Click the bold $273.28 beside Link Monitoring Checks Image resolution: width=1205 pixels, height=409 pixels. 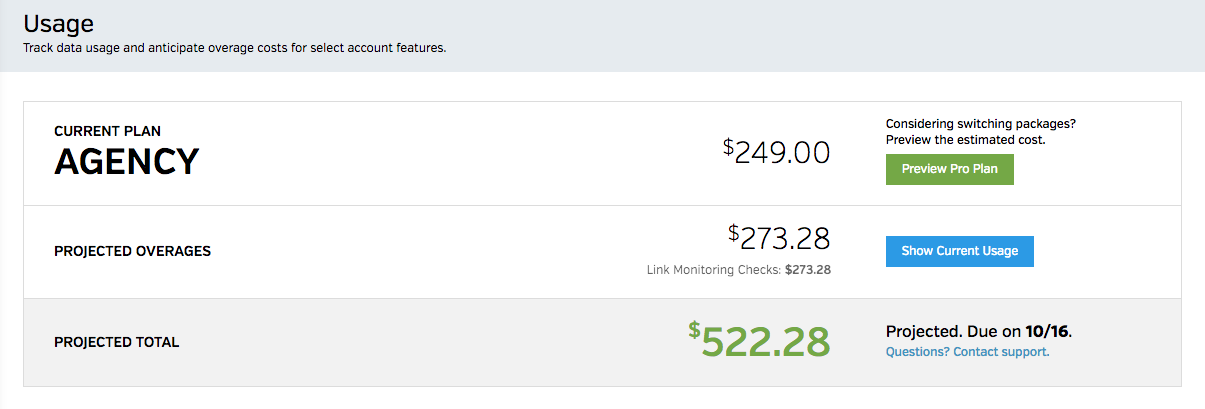[x=808, y=269]
